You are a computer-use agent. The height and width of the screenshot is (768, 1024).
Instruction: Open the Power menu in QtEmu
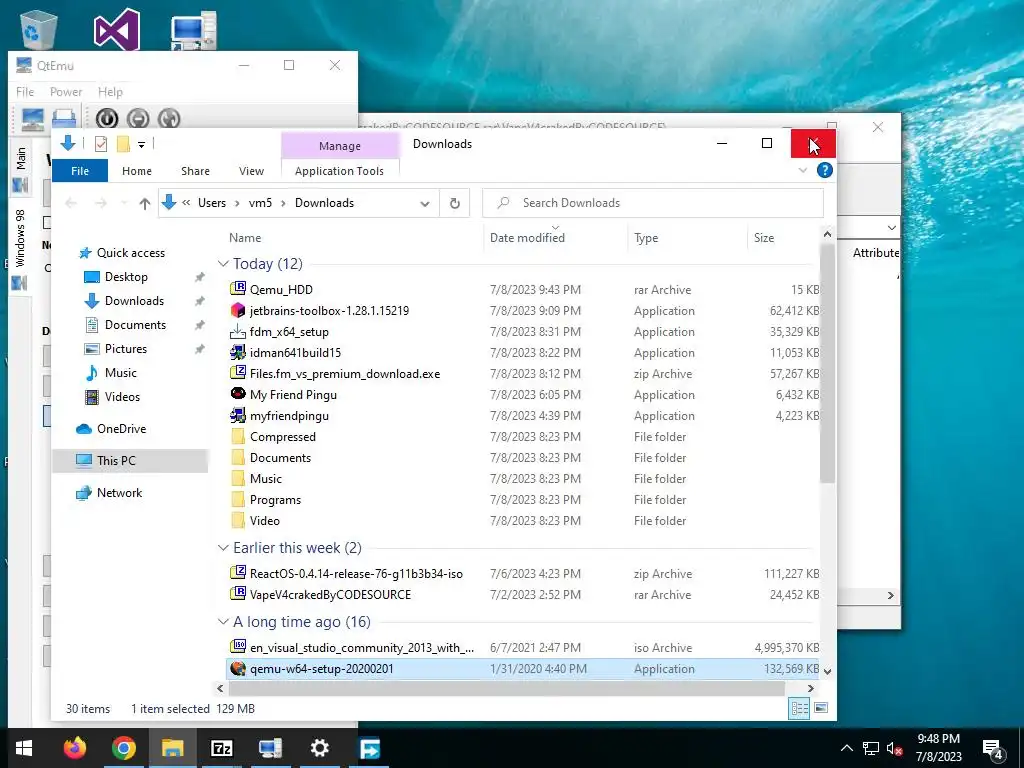point(66,91)
